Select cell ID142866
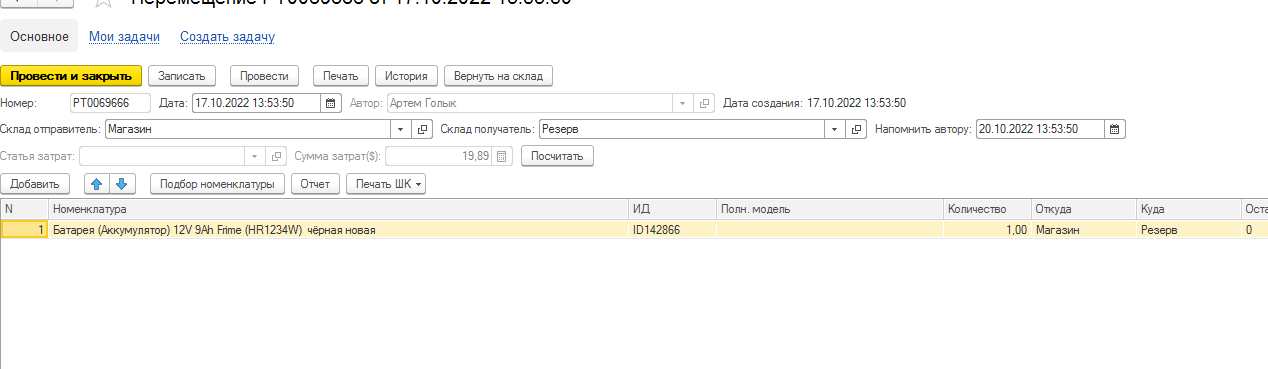 tap(673, 230)
